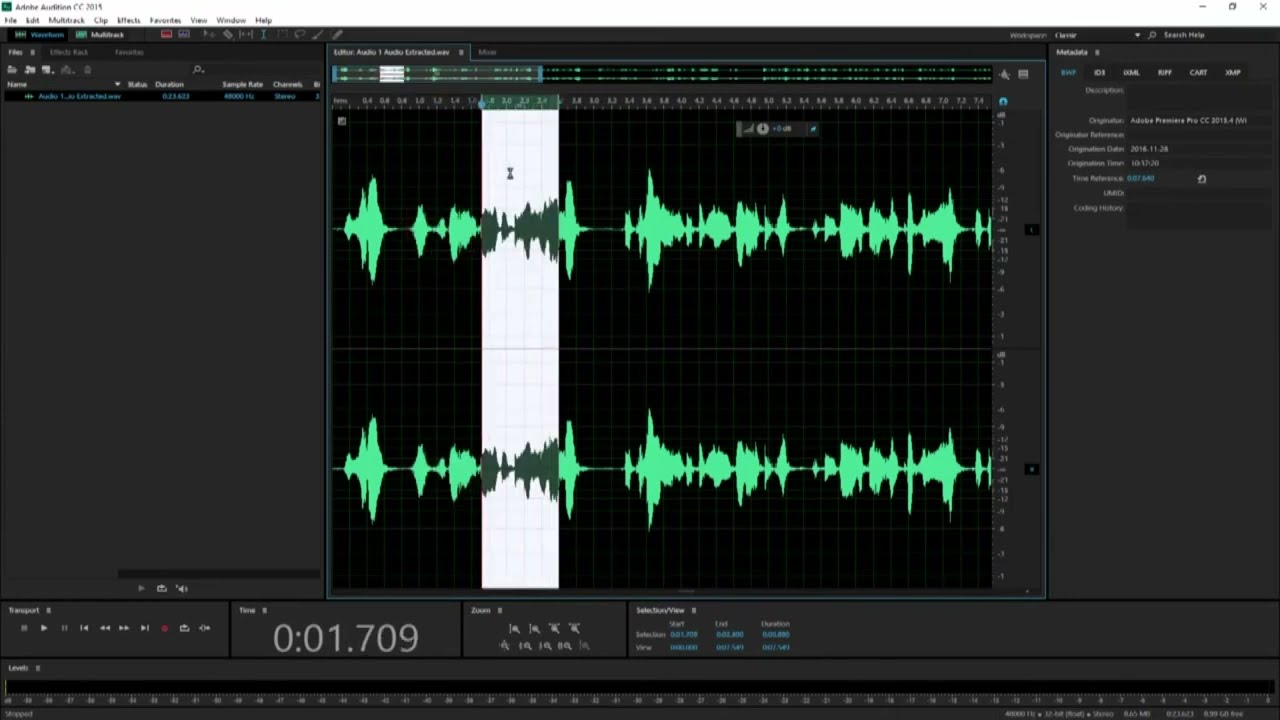The width and height of the screenshot is (1280, 720).
Task: Reset the Time Reference value
Action: pyautogui.click(x=1201, y=179)
